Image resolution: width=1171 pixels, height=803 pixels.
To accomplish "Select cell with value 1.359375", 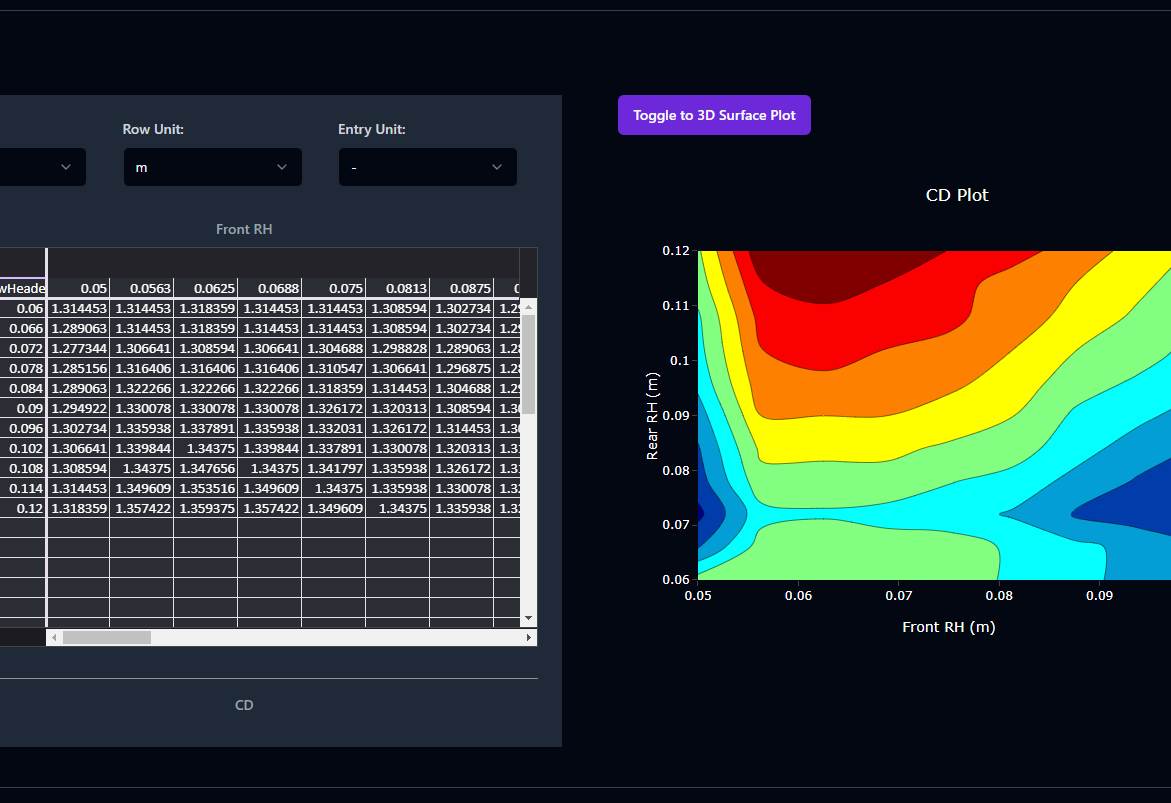I will pos(205,509).
